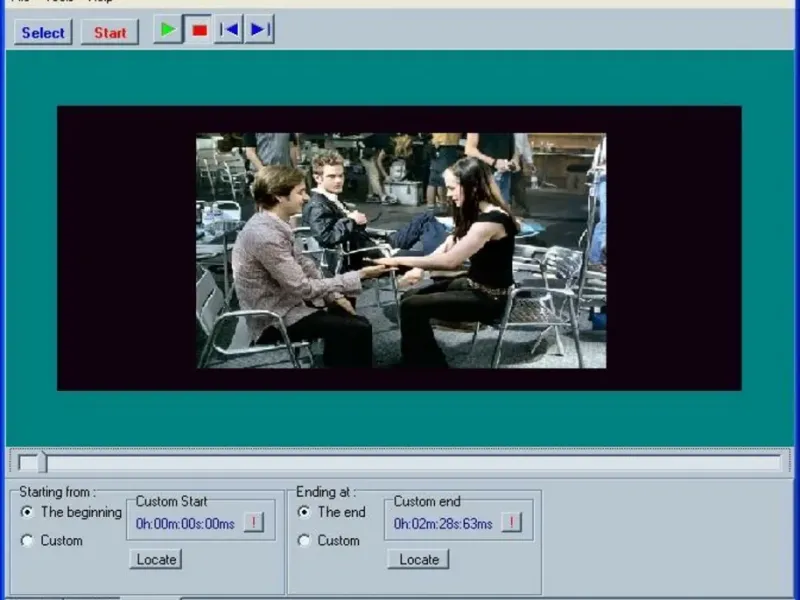
Task: Click the Custom Start time 0h:00m:00s:00ms
Action: (x=185, y=524)
